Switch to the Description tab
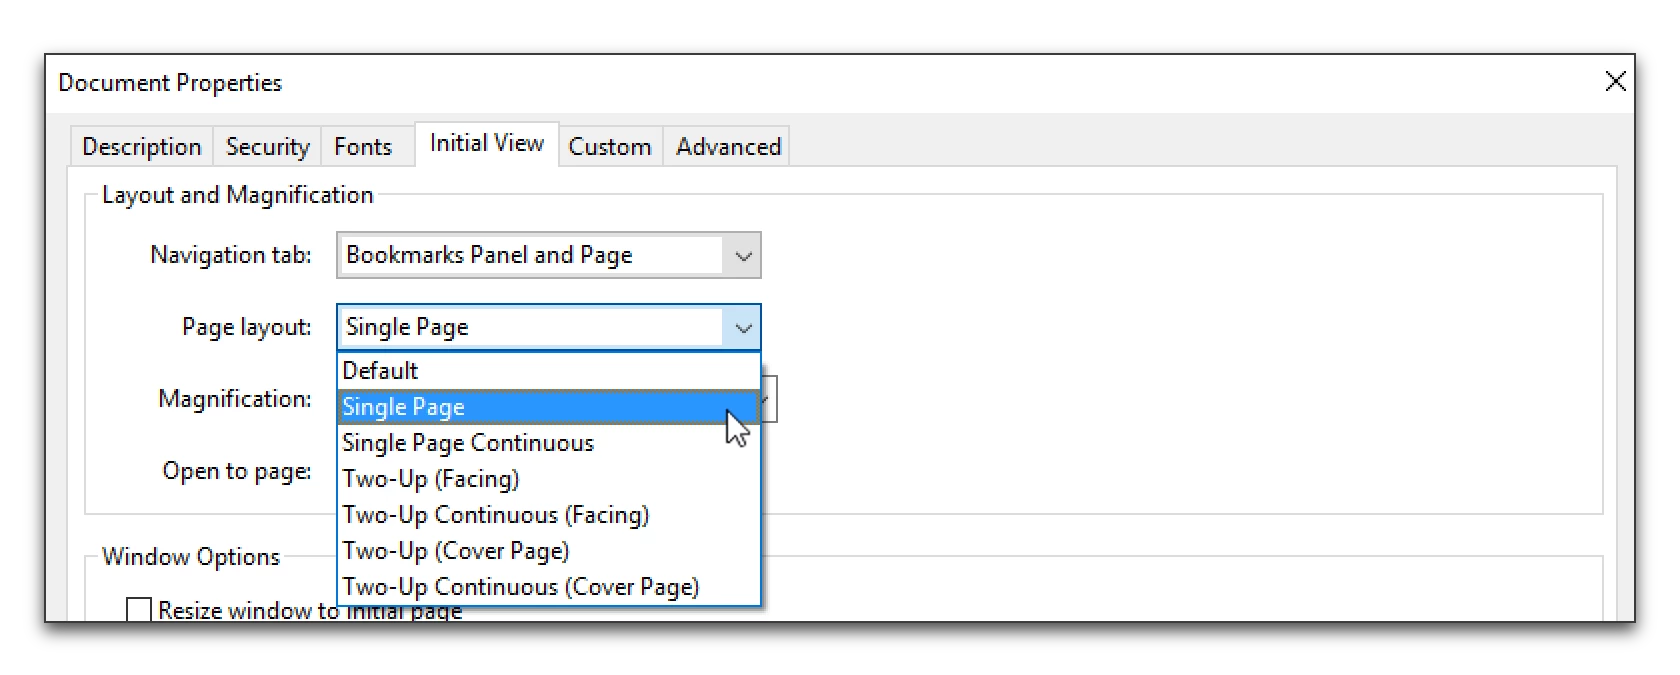 (x=141, y=147)
